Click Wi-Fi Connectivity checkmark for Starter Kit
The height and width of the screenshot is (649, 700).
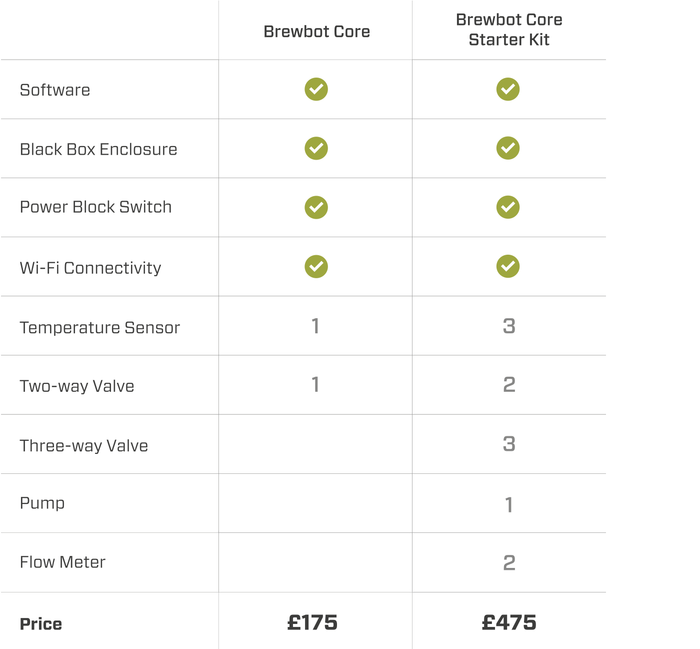(508, 266)
